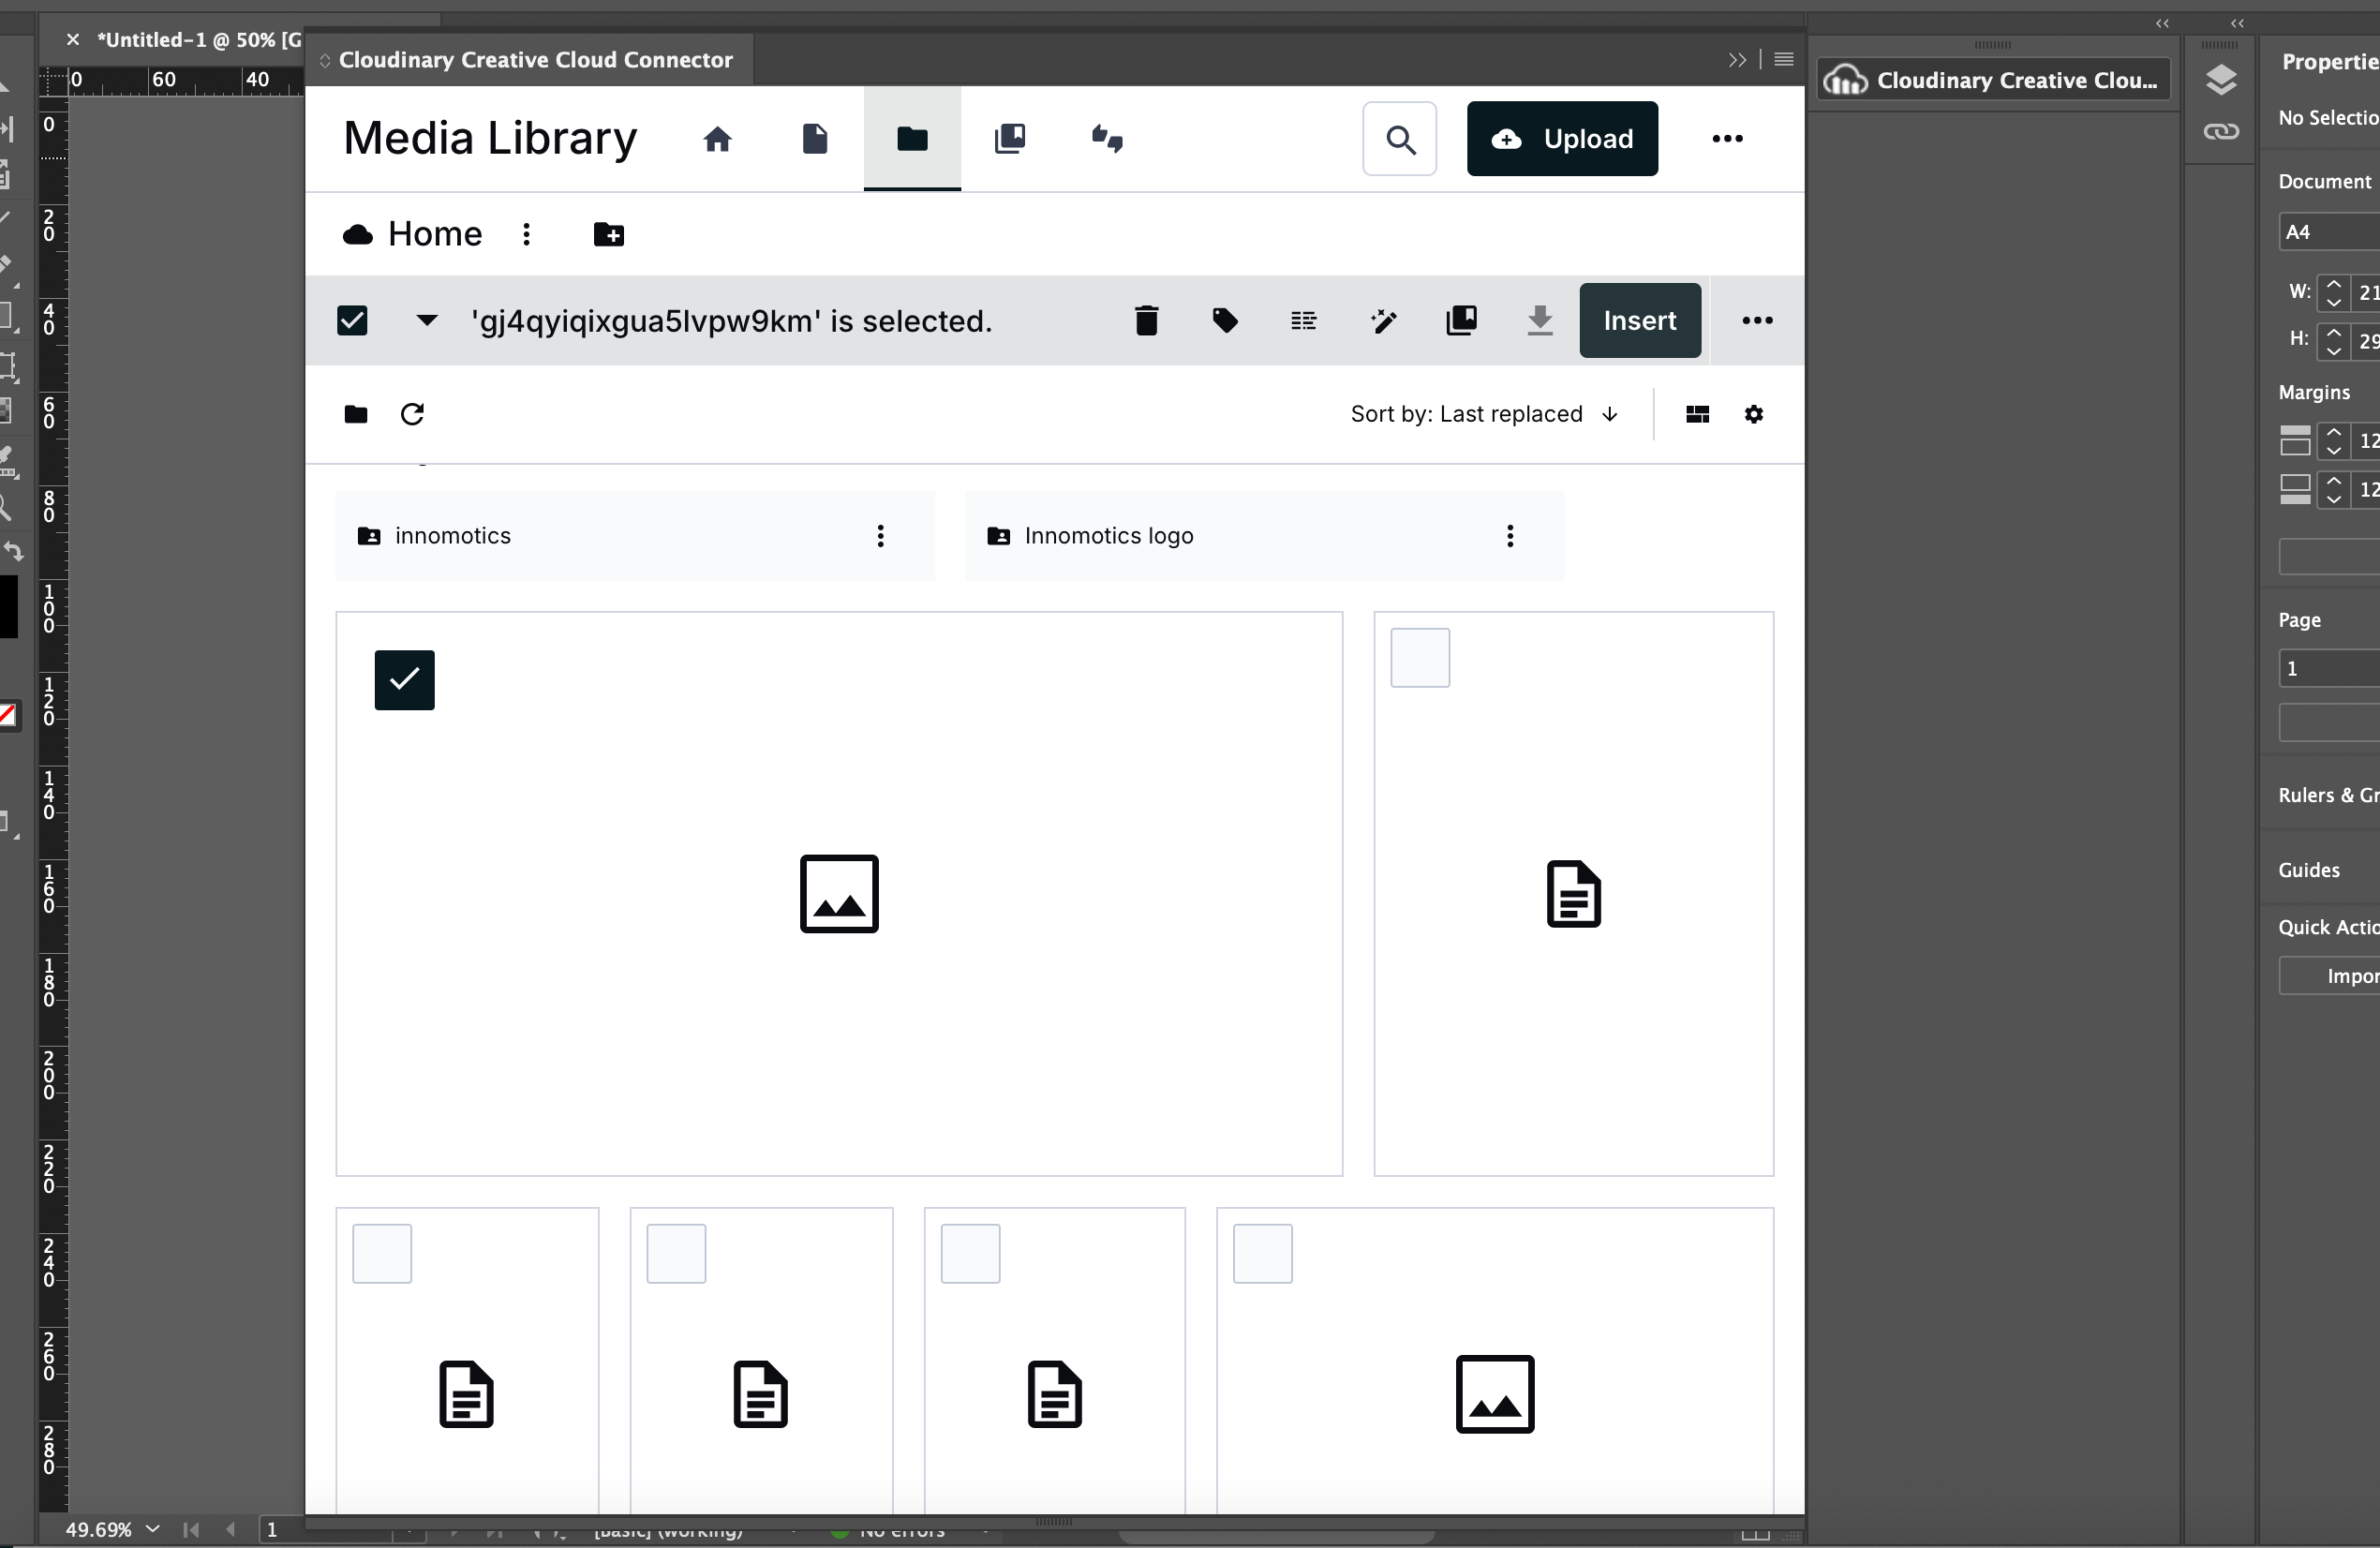The image size is (2380, 1548).
Task: Expand the Guides section
Action: tap(2308, 870)
